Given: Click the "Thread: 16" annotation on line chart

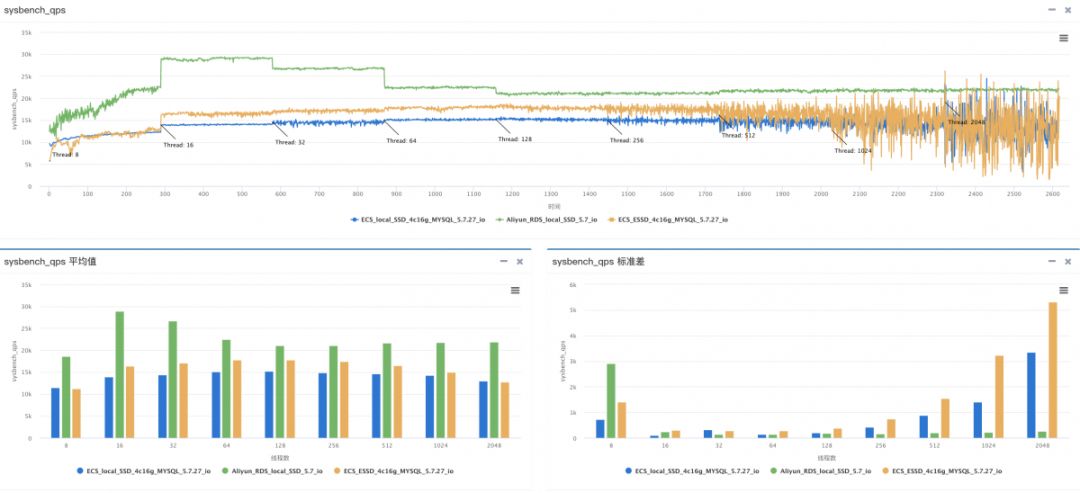Looking at the screenshot, I should click(x=179, y=145).
